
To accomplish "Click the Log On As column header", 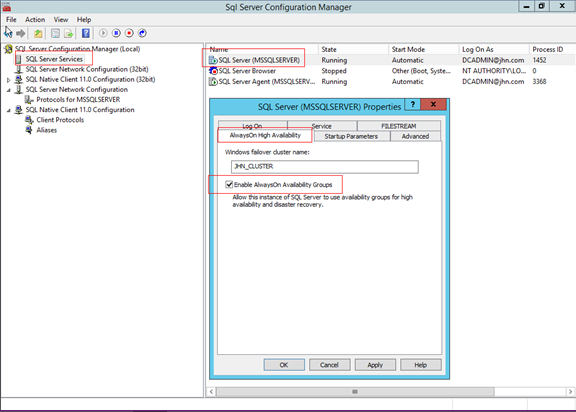I will coord(494,49).
